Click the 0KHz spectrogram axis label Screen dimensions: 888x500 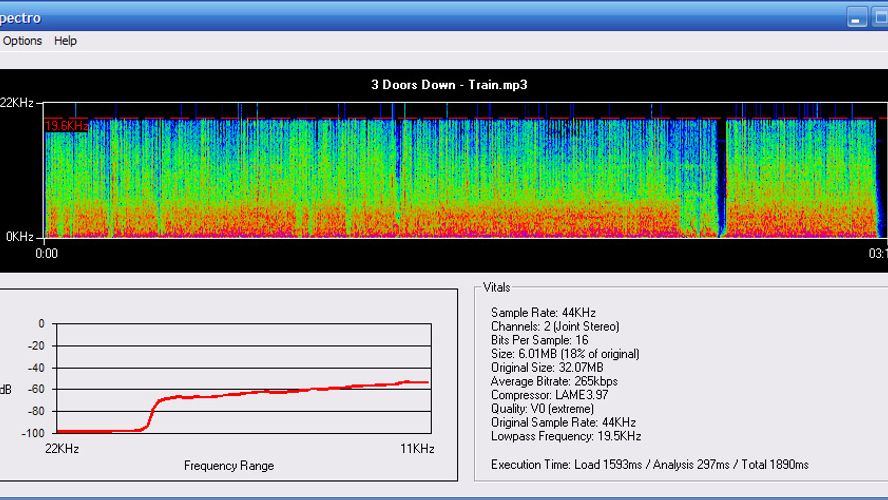19,237
